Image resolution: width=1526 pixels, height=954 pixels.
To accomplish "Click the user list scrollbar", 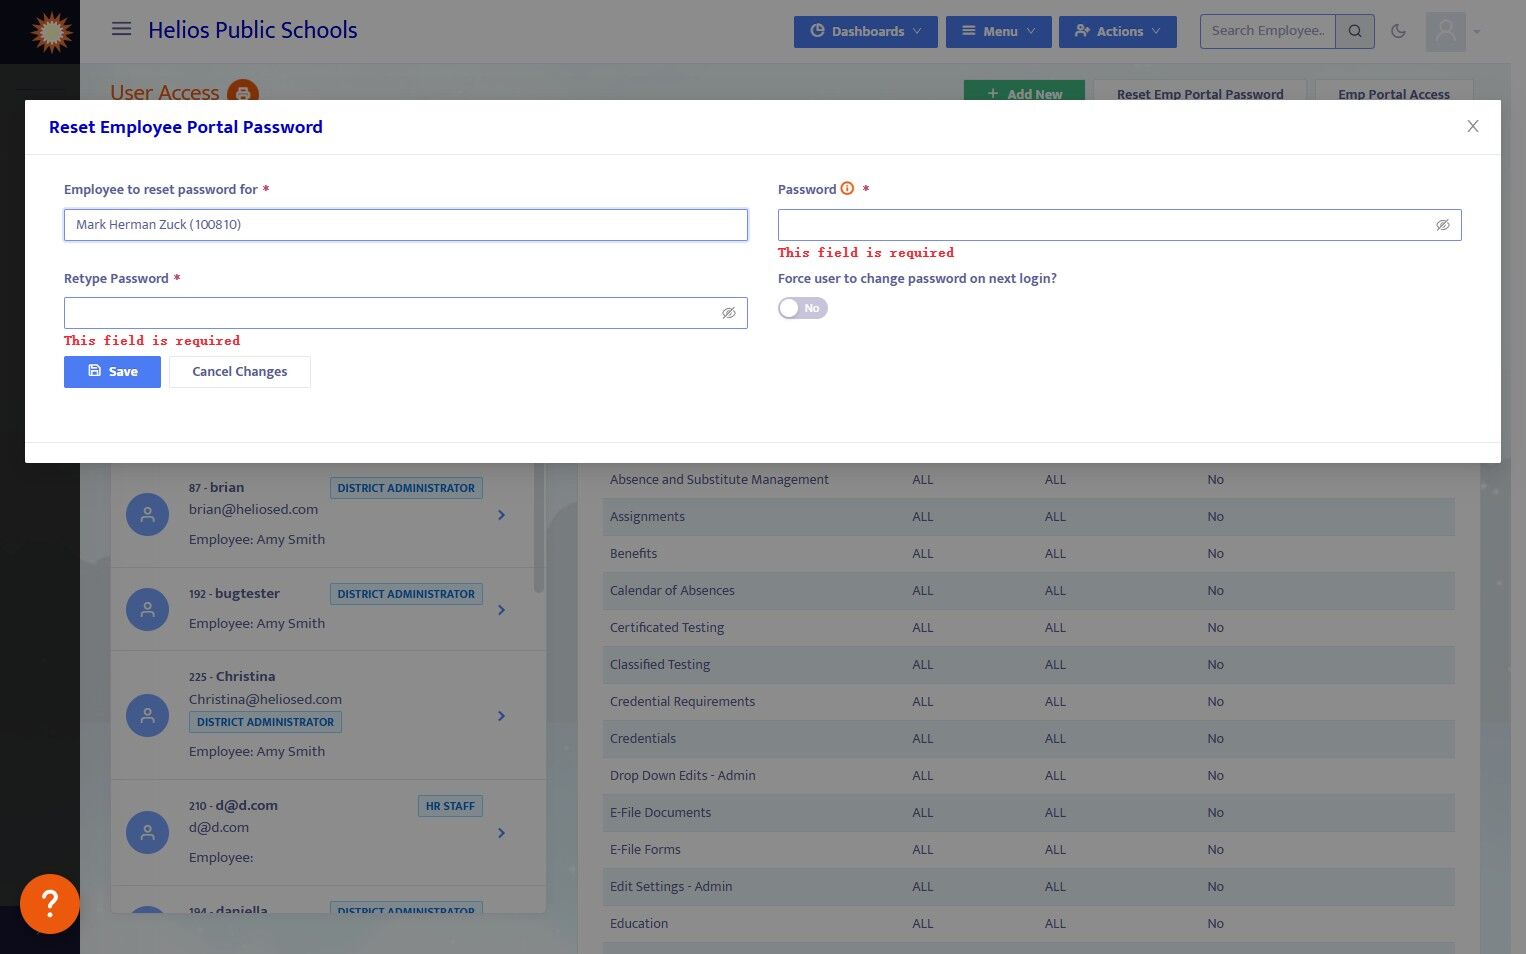I will pos(539,528).
